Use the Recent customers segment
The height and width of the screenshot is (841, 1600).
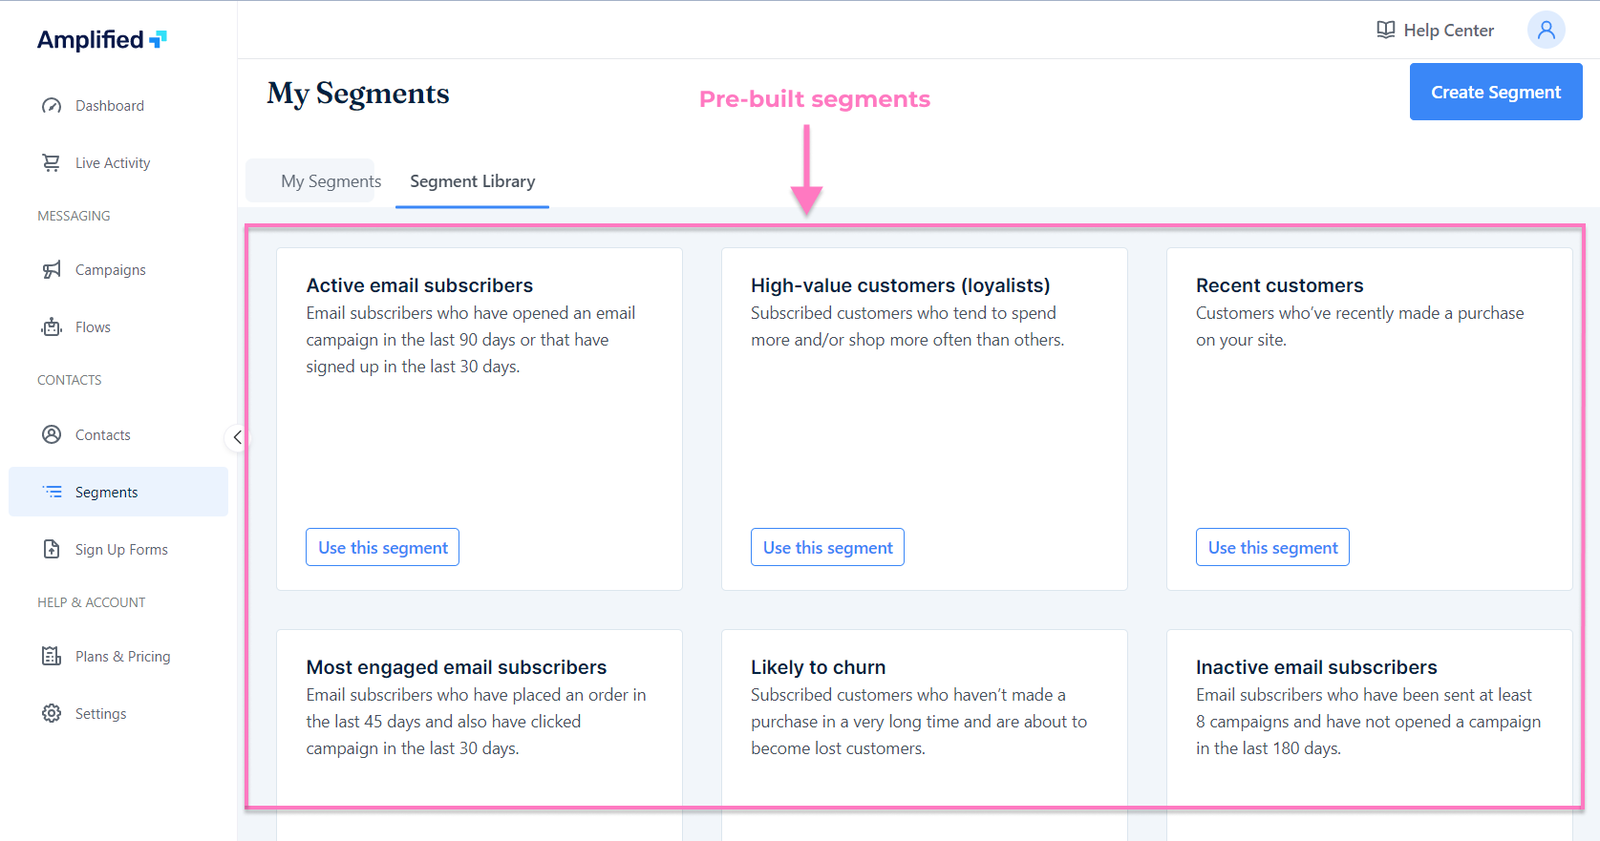[1272, 547]
